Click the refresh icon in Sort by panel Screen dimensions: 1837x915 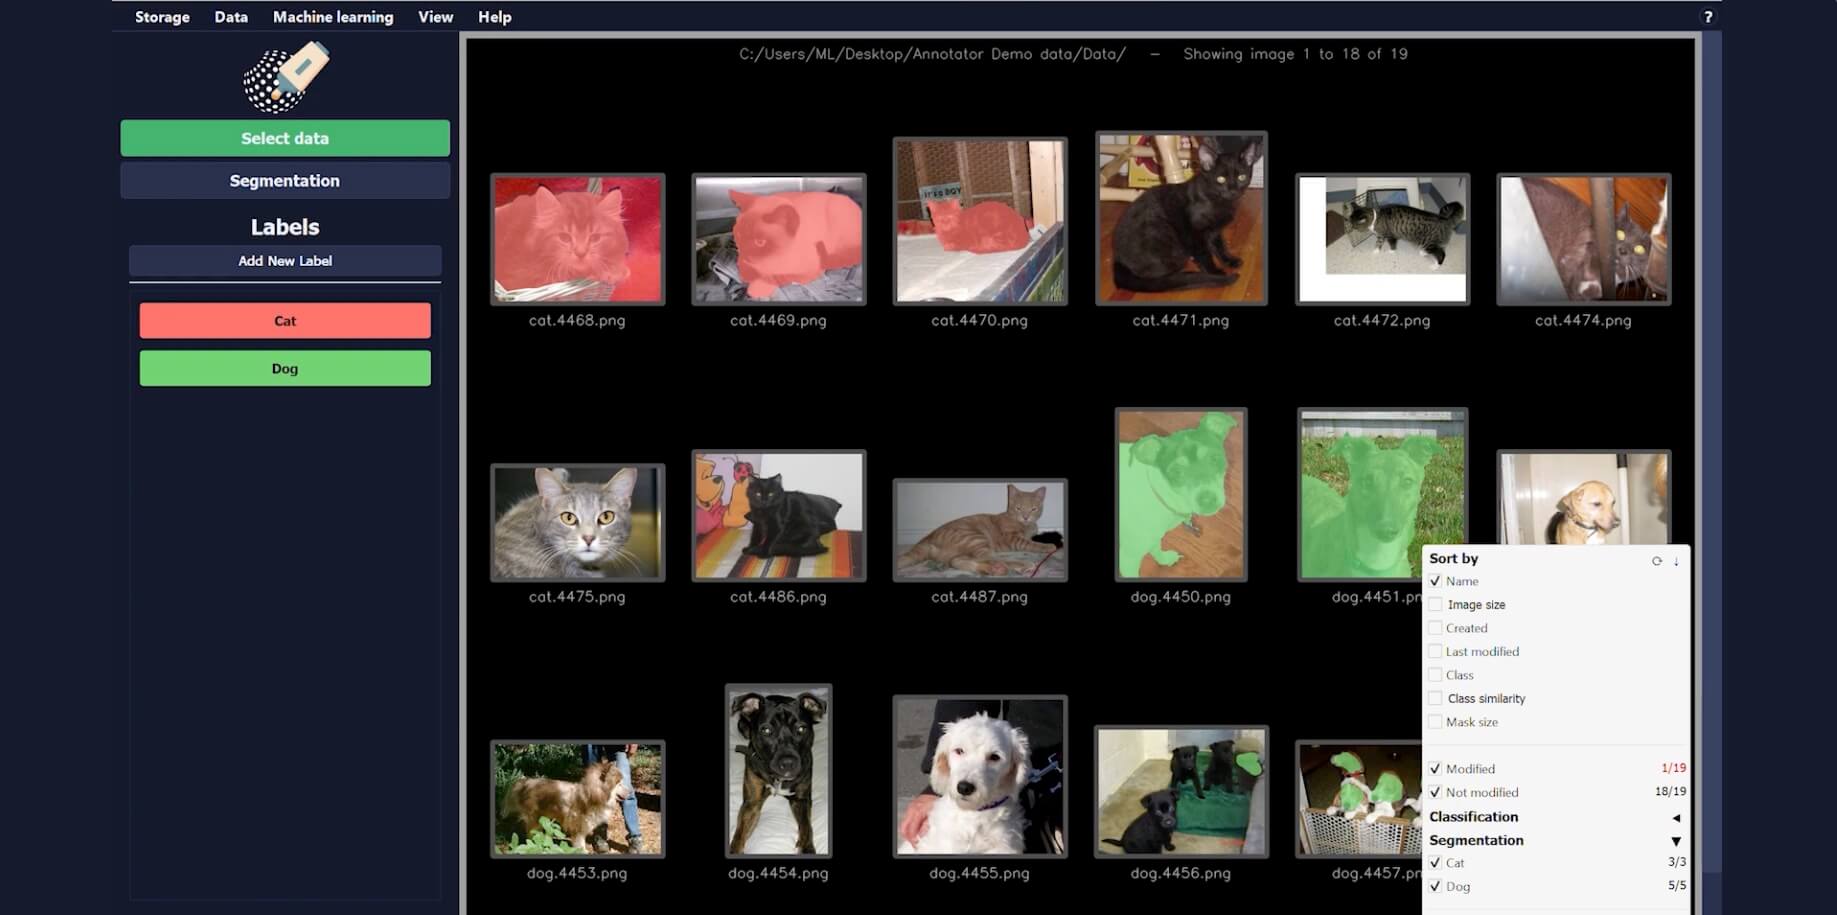(x=1656, y=561)
